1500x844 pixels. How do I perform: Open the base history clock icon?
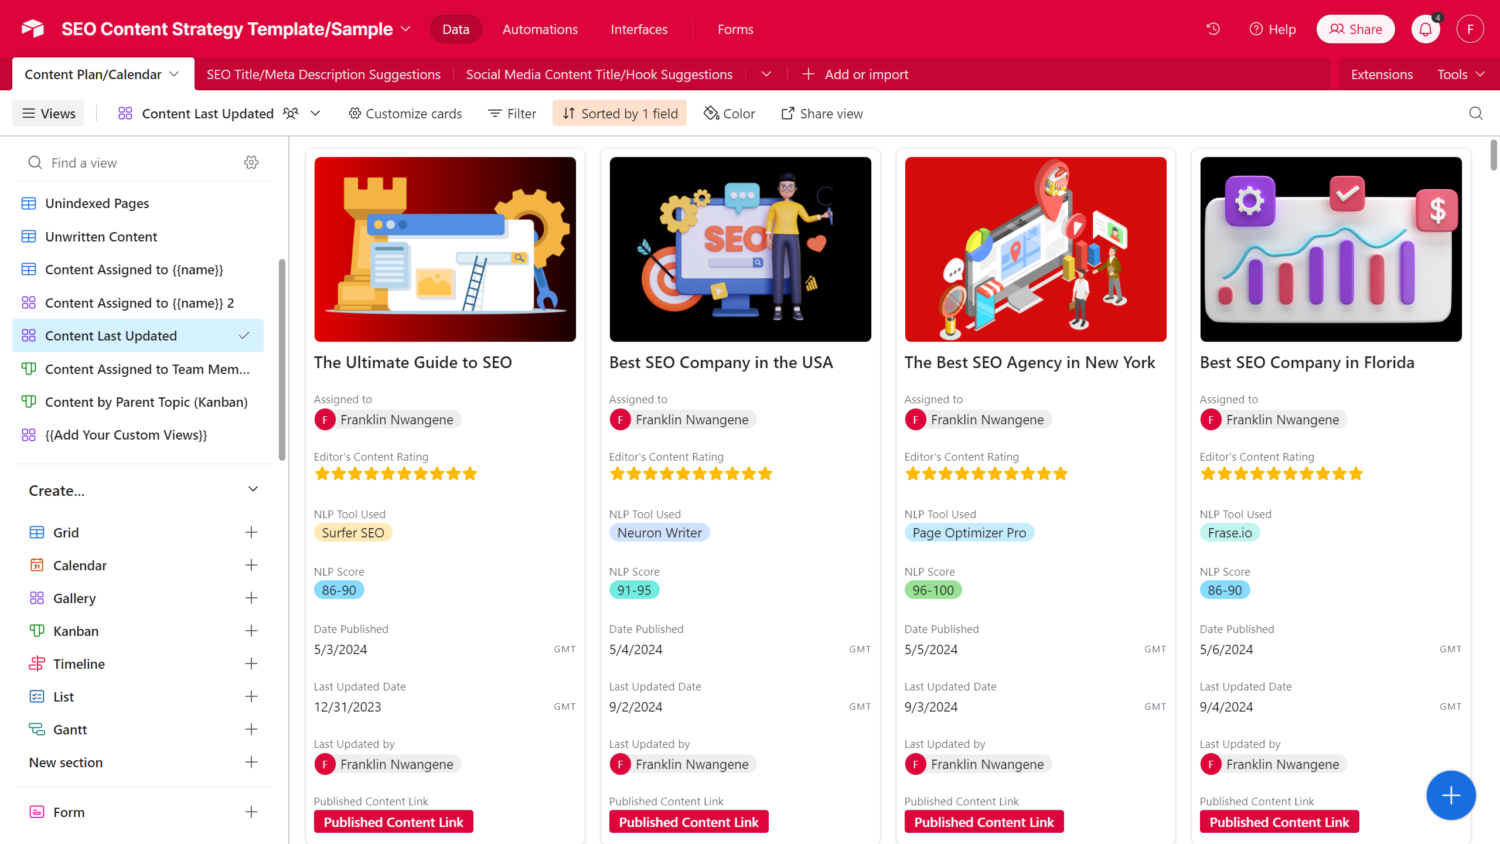click(x=1213, y=29)
